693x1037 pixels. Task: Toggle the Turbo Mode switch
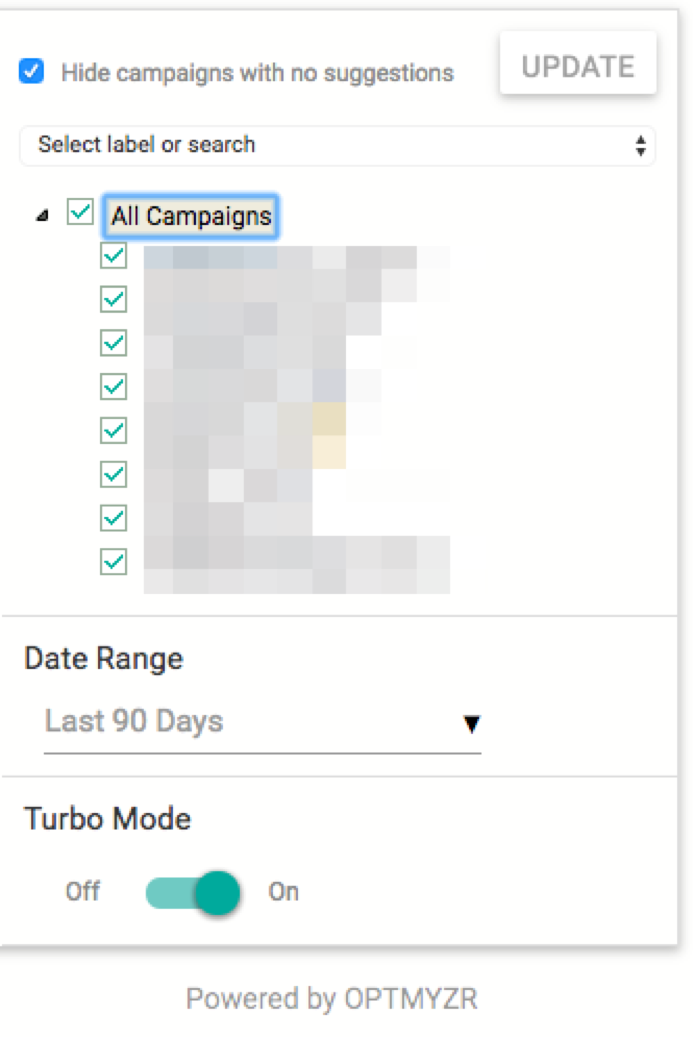tap(193, 892)
